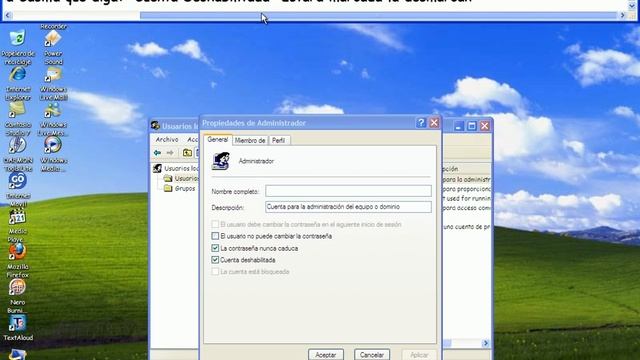Click the help question mark in Propiedades dialog
This screenshot has height=360, width=640.
point(421,123)
